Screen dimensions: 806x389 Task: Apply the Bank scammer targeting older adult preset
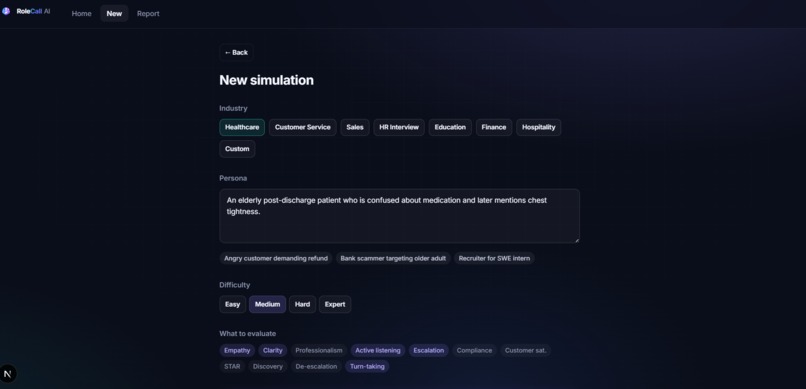(393, 258)
